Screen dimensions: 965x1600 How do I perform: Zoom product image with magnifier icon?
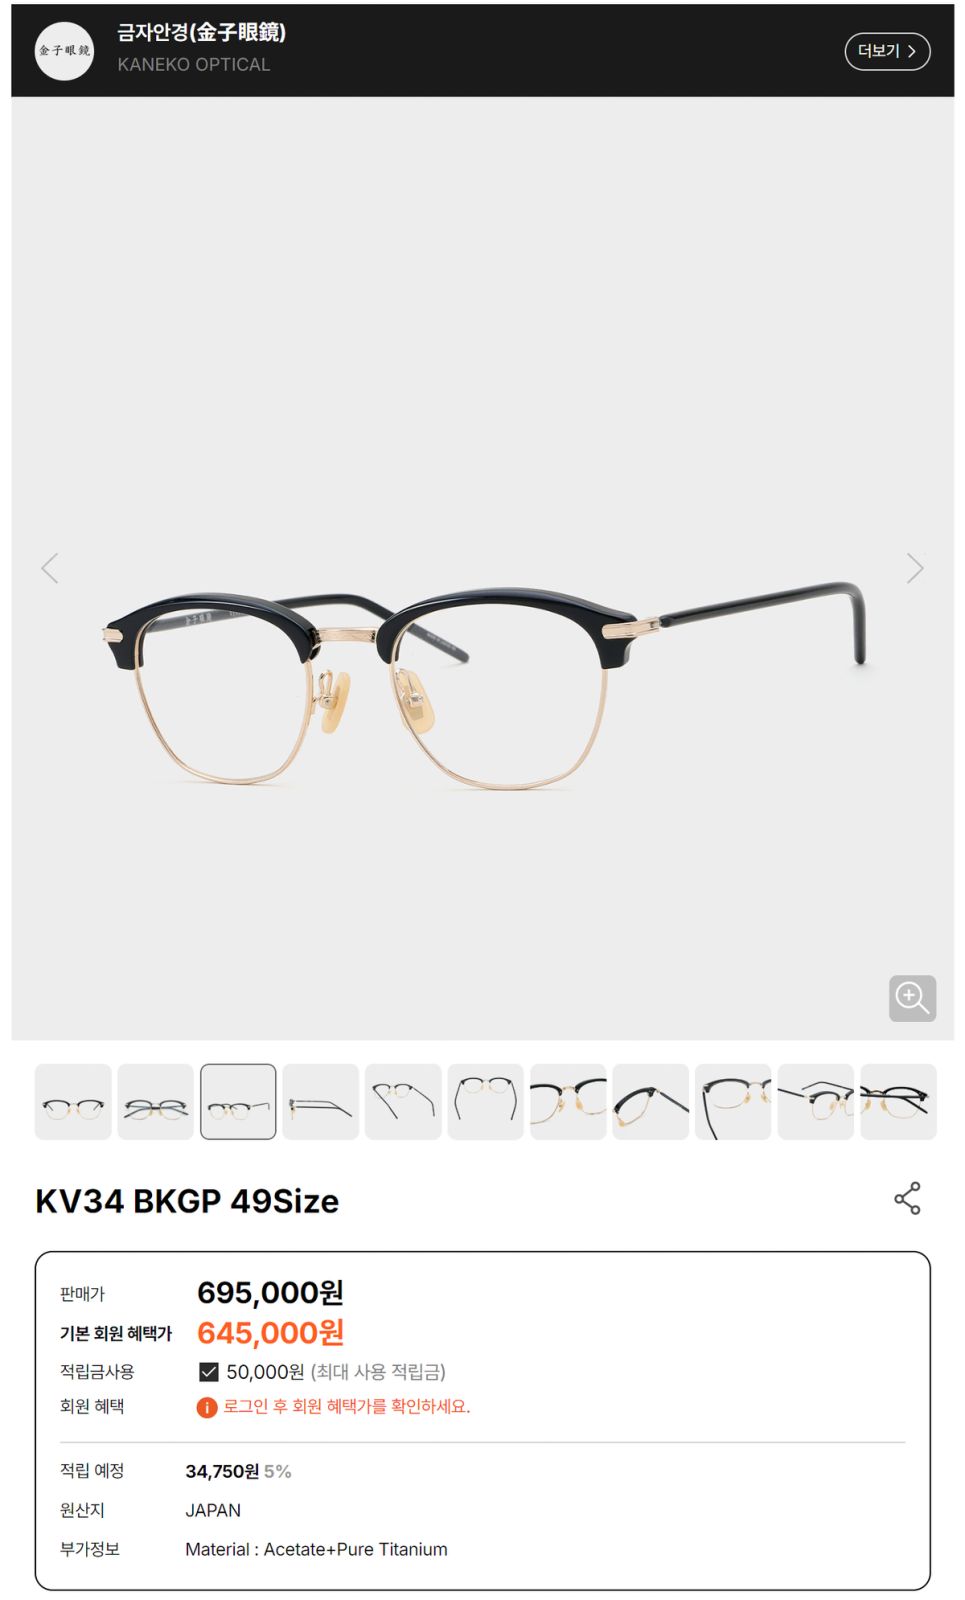coord(912,998)
